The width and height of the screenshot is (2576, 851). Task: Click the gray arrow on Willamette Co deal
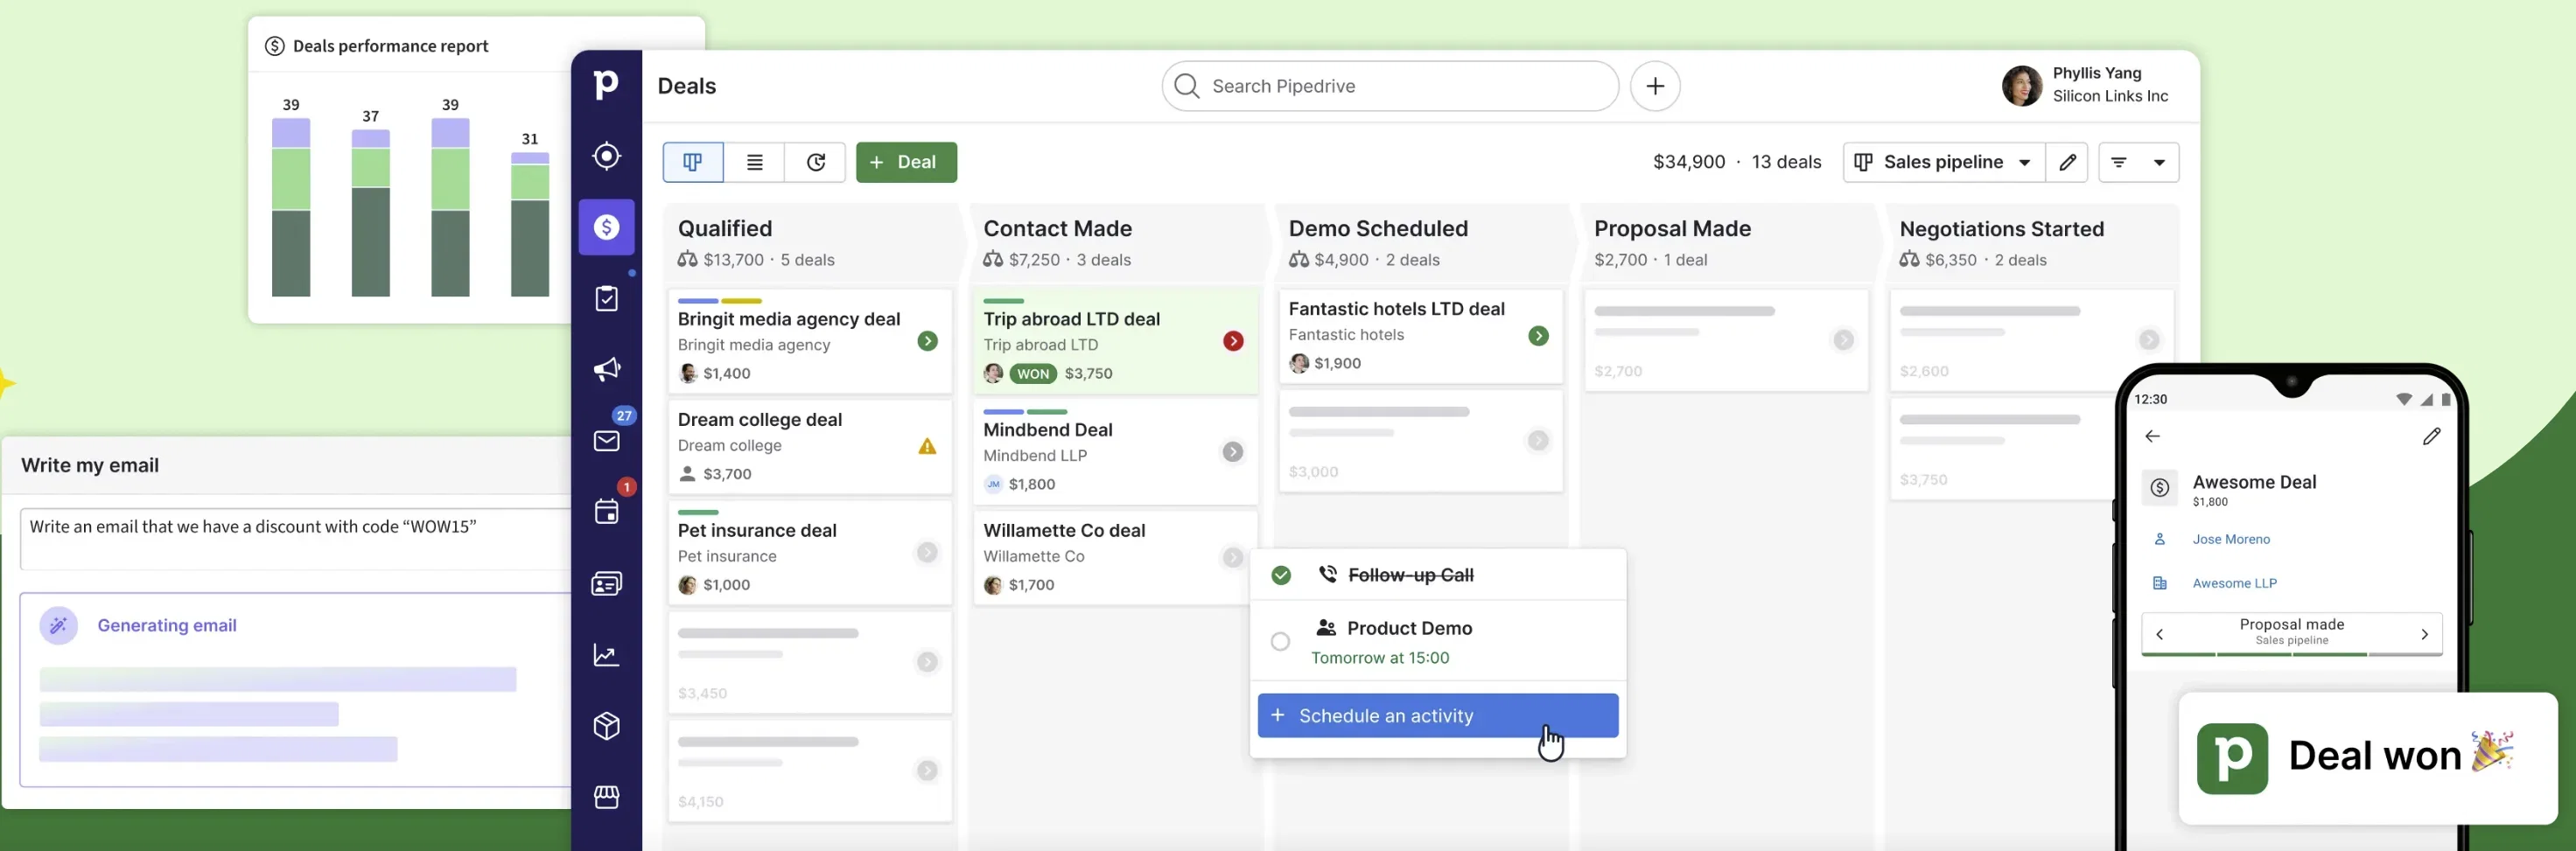click(1233, 557)
